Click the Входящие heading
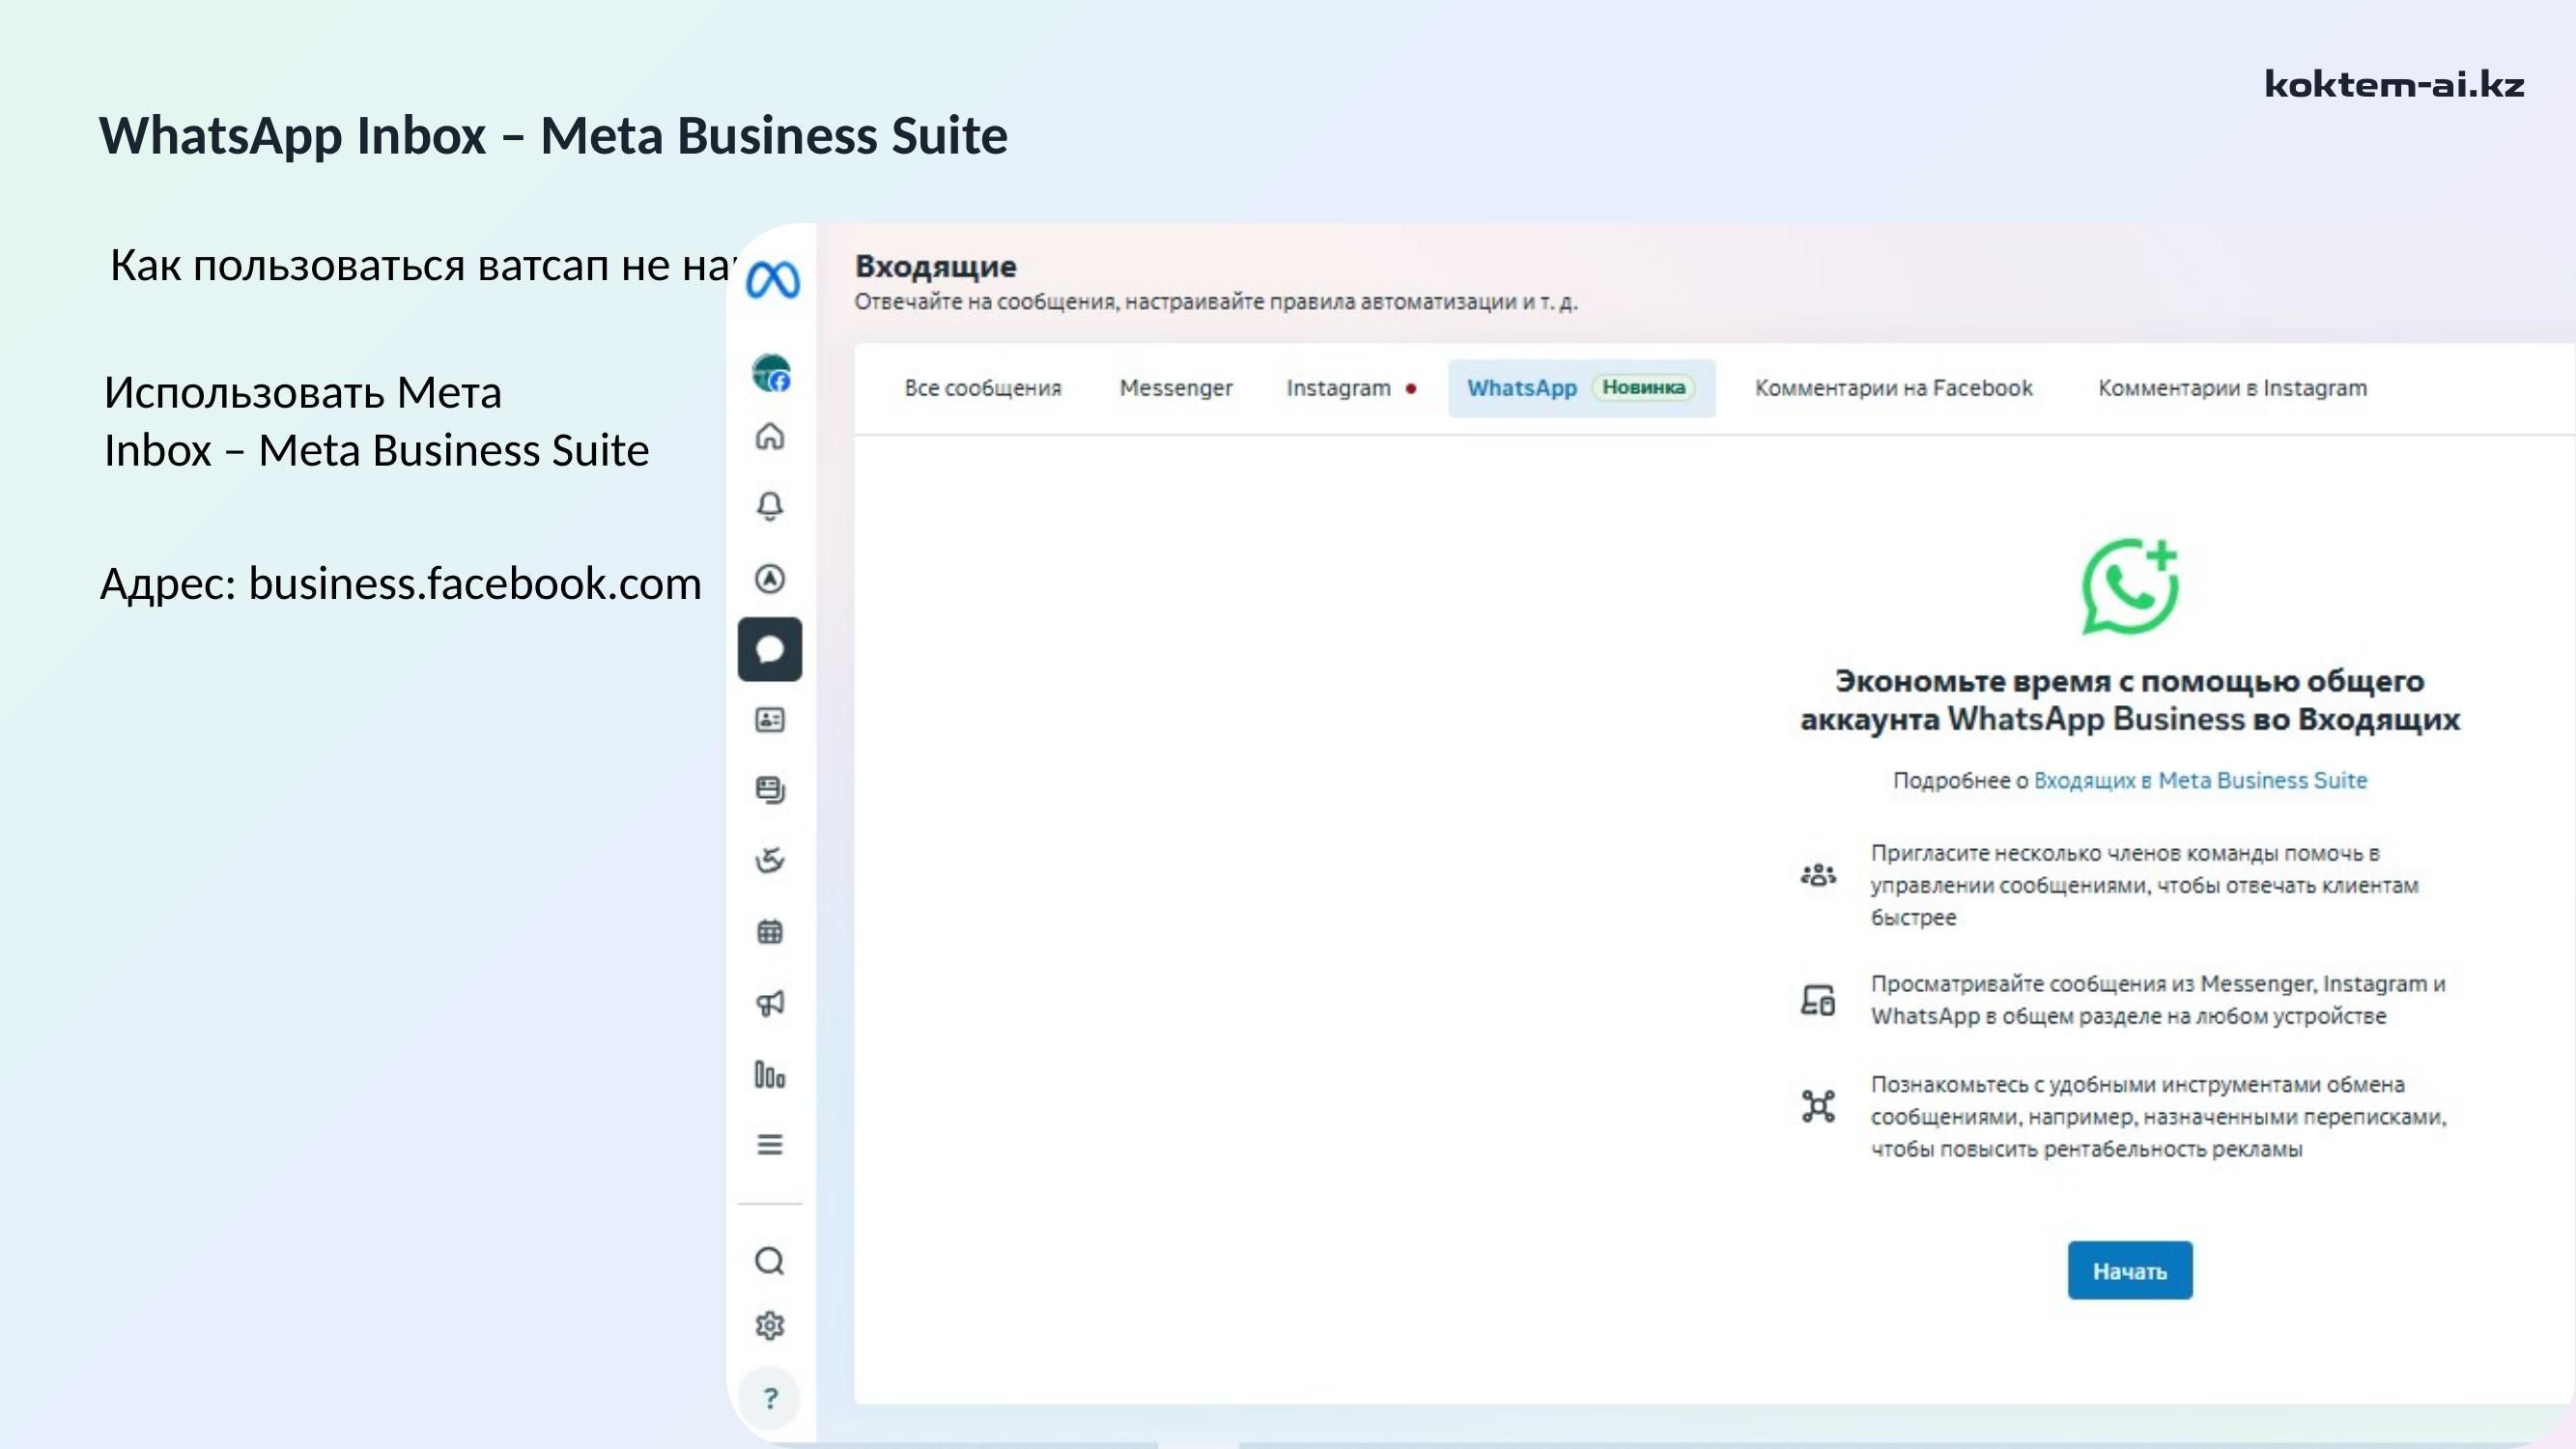 (x=935, y=266)
